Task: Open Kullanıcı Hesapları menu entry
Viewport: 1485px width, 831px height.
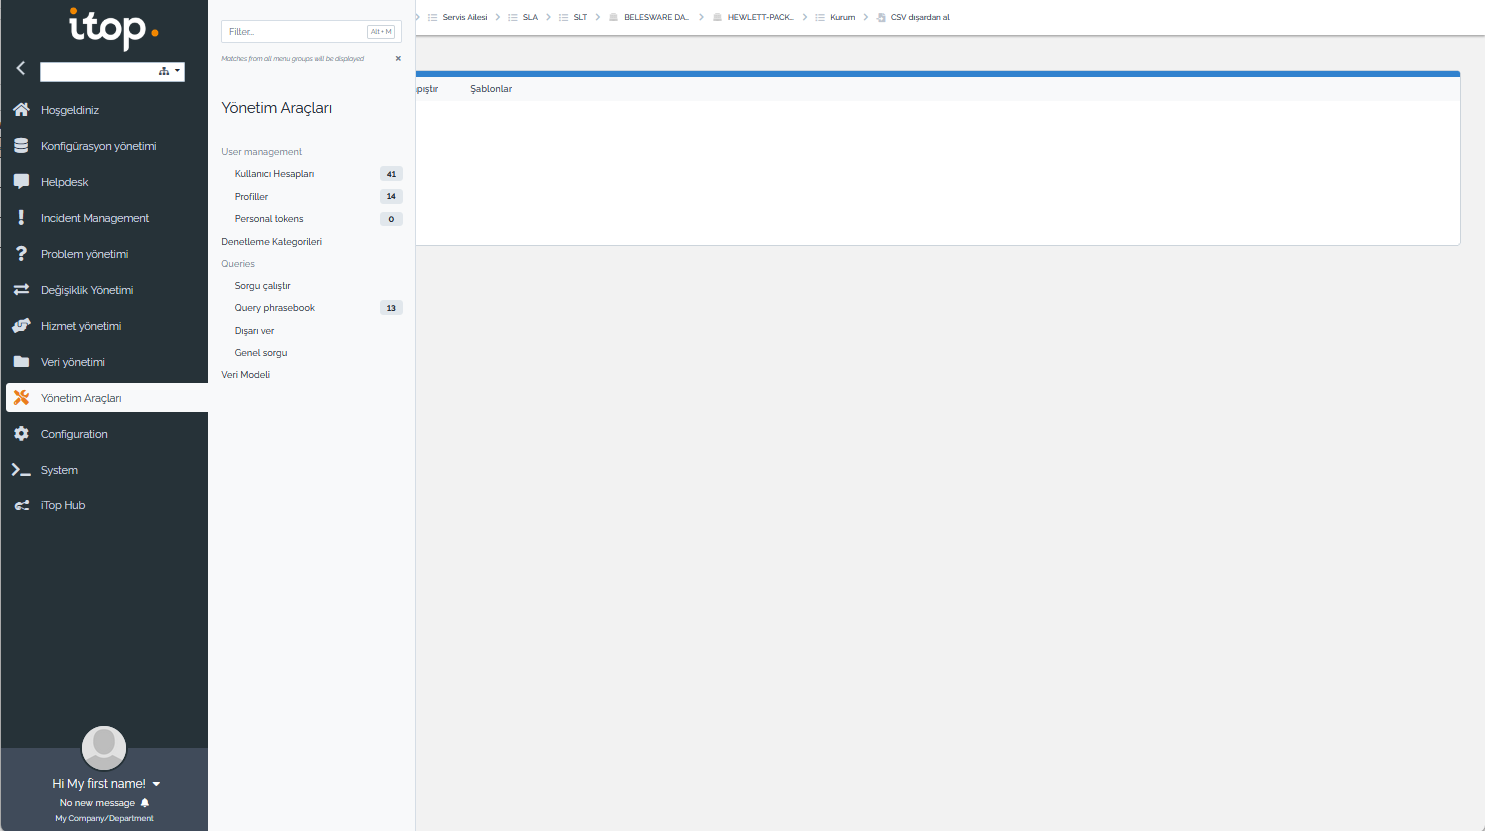Action: 274,174
